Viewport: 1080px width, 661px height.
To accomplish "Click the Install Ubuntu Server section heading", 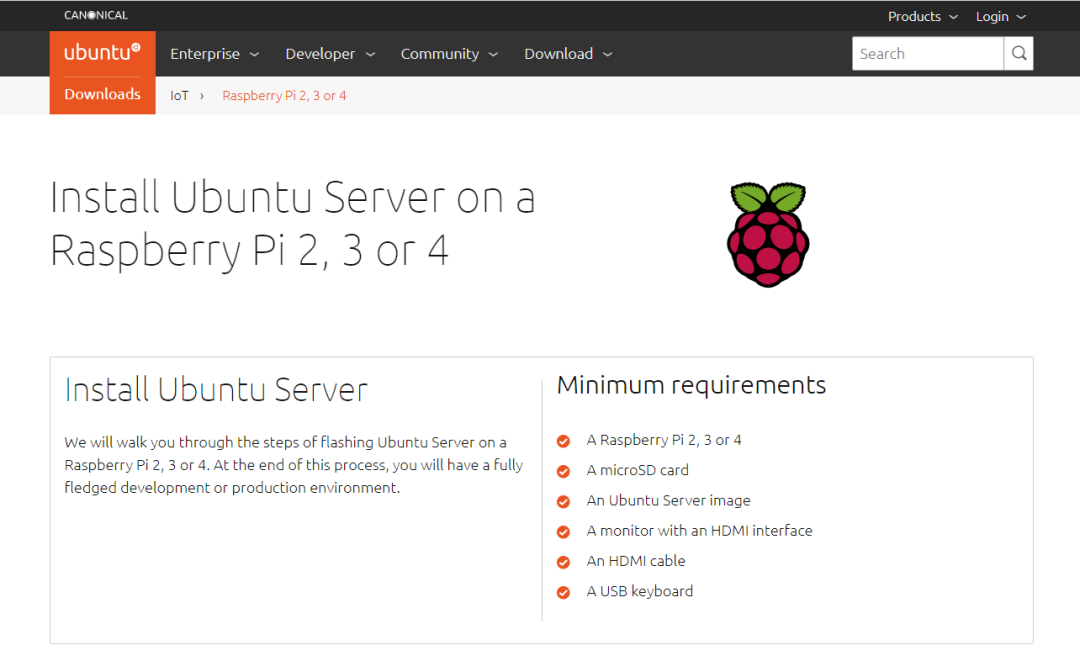I will 216,390.
